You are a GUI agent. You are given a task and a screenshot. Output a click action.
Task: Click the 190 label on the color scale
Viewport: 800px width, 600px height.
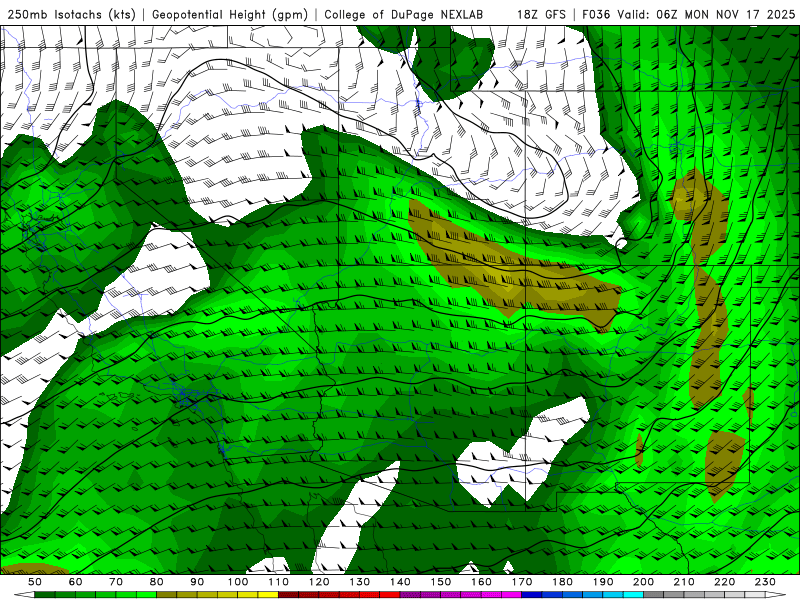click(x=603, y=582)
